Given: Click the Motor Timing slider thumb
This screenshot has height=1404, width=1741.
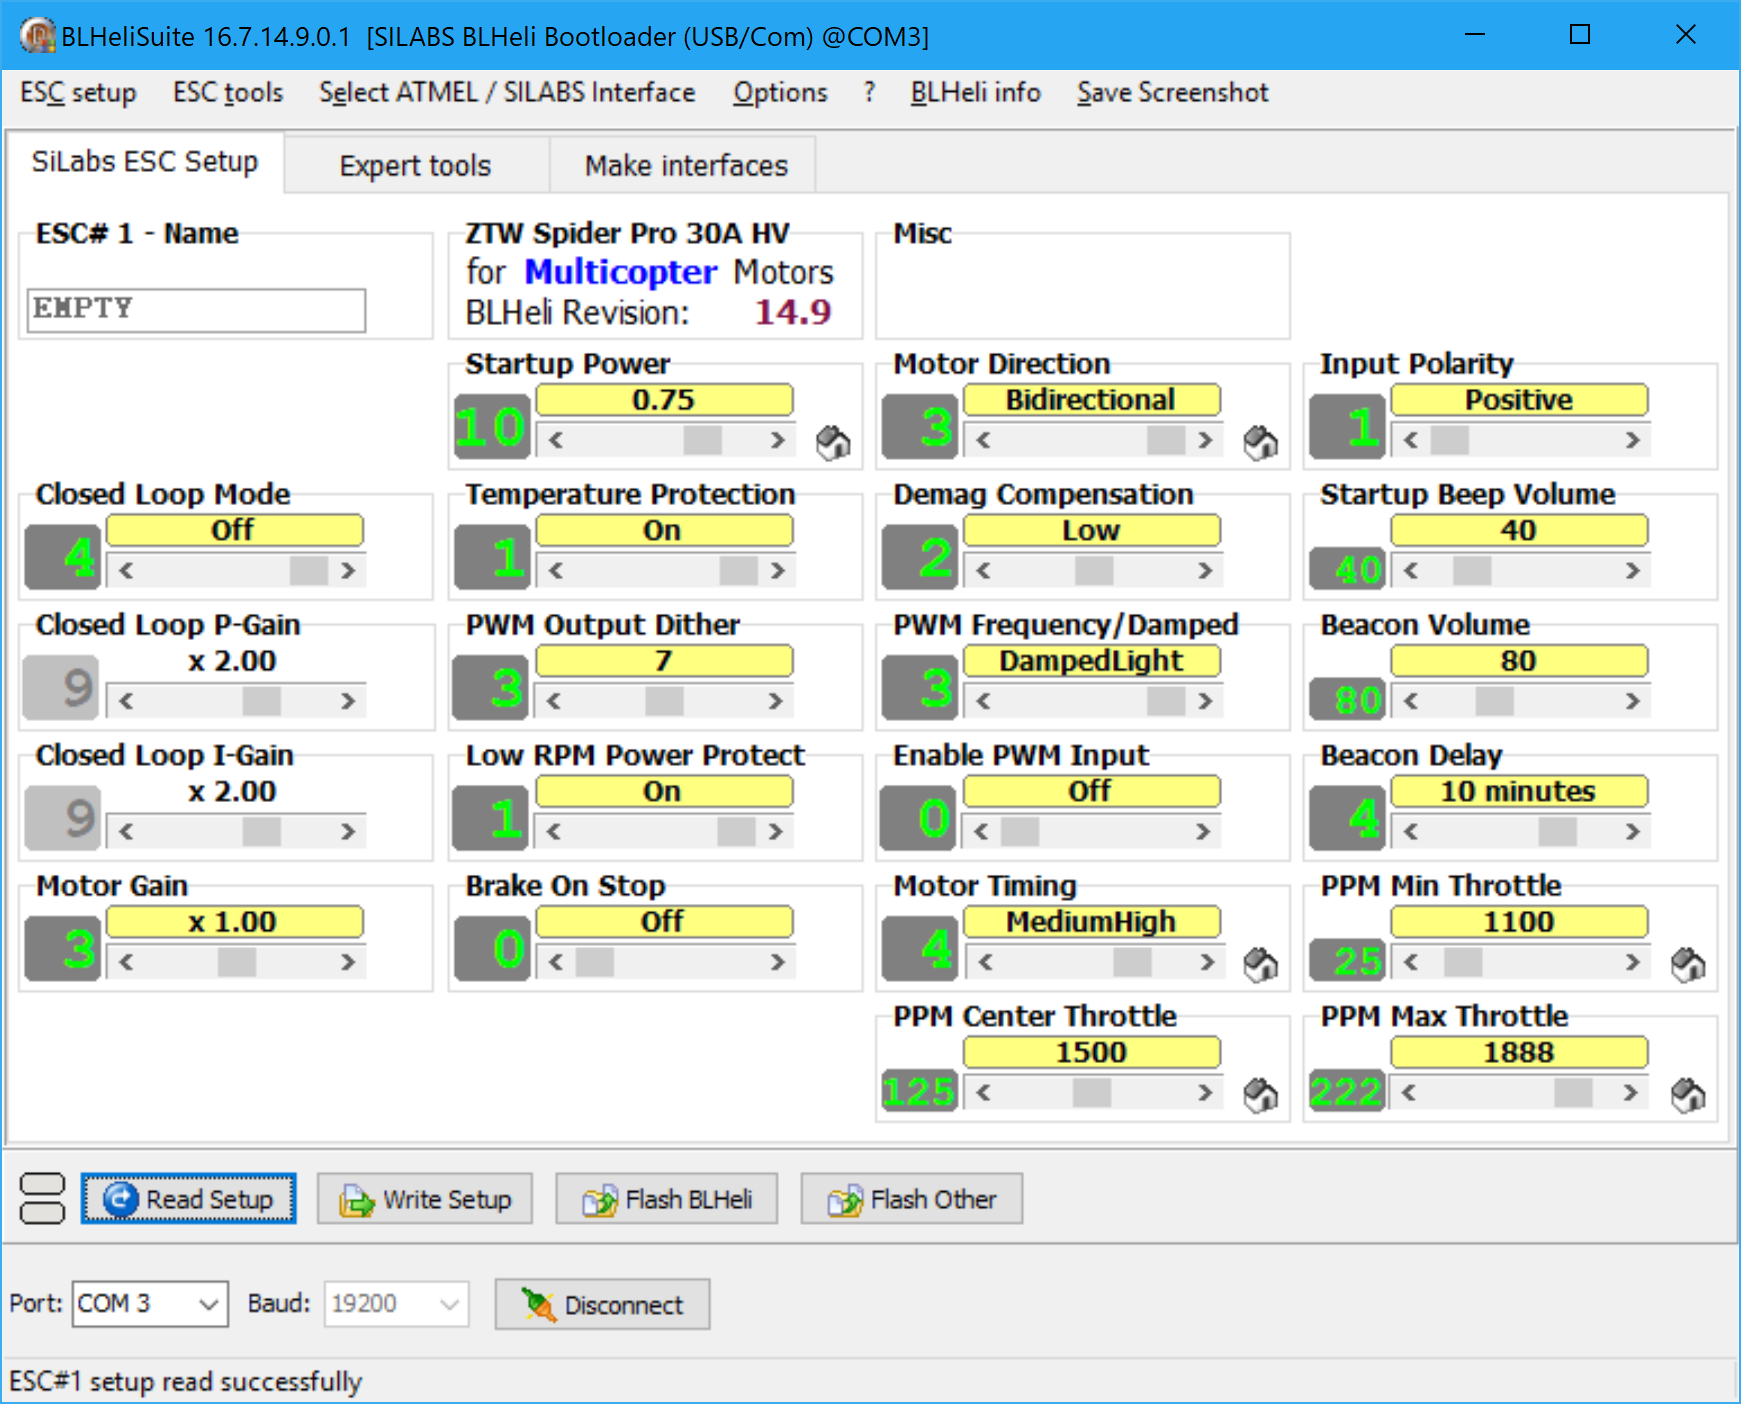Looking at the screenshot, I should 1132,962.
